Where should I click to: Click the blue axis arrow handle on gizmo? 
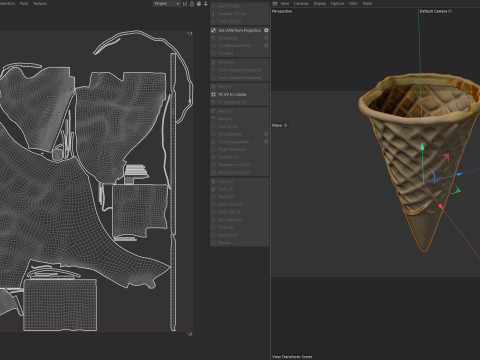[x=459, y=174]
